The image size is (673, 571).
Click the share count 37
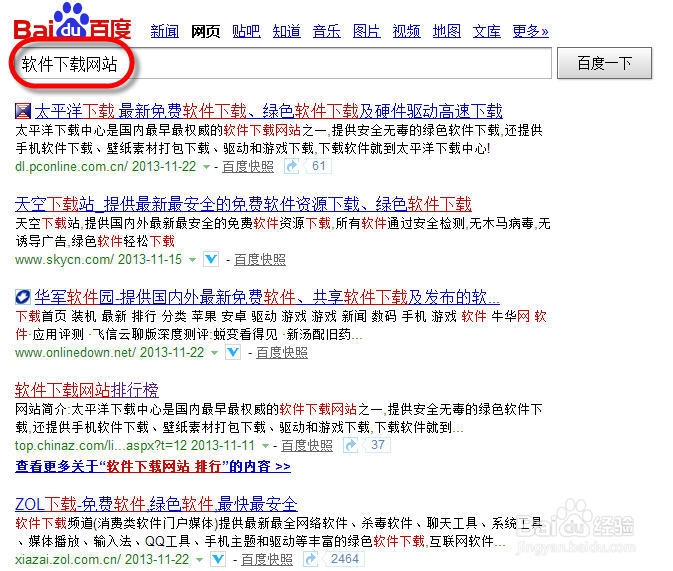(378, 445)
